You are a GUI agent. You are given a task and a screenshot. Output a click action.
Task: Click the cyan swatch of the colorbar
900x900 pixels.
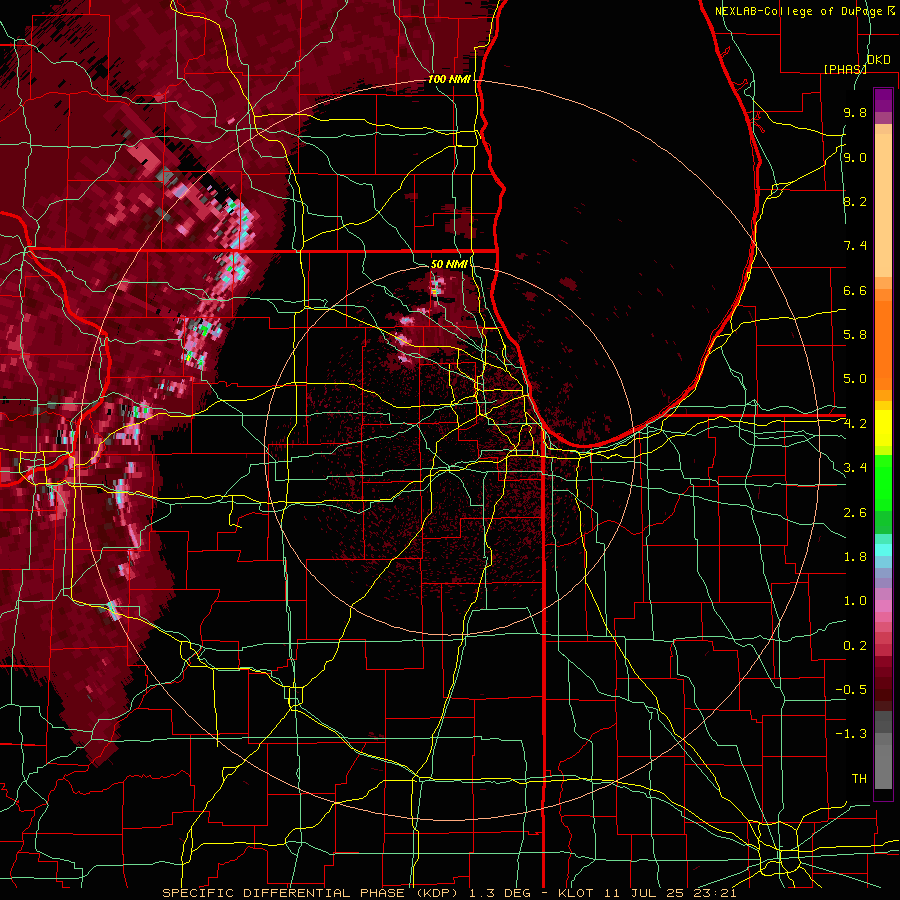(883, 550)
